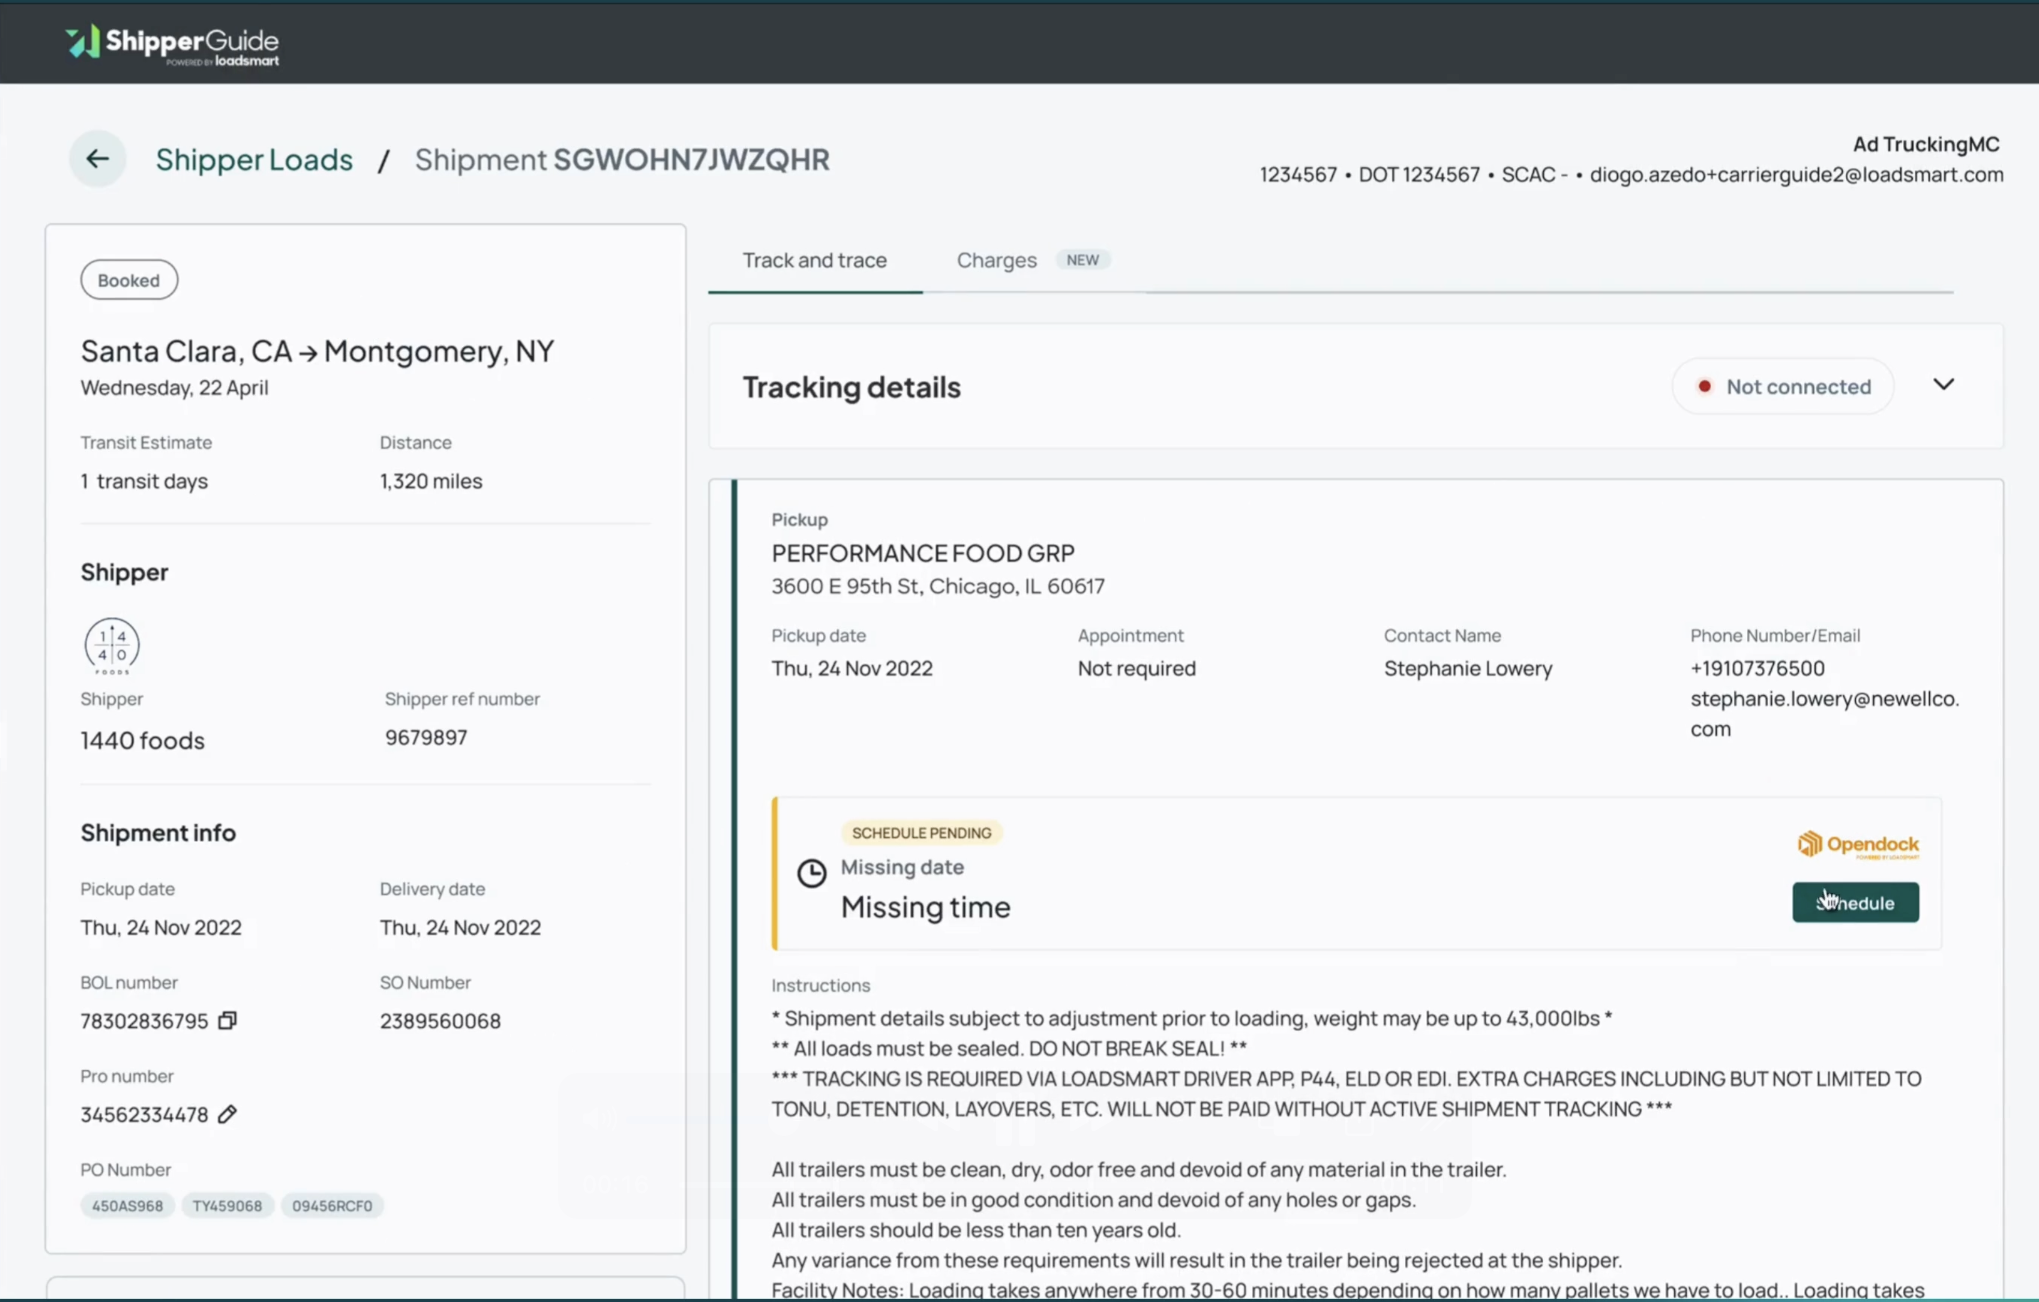Open the Shipper Loads breadcrumb link
The width and height of the screenshot is (2039, 1302).
click(x=254, y=159)
